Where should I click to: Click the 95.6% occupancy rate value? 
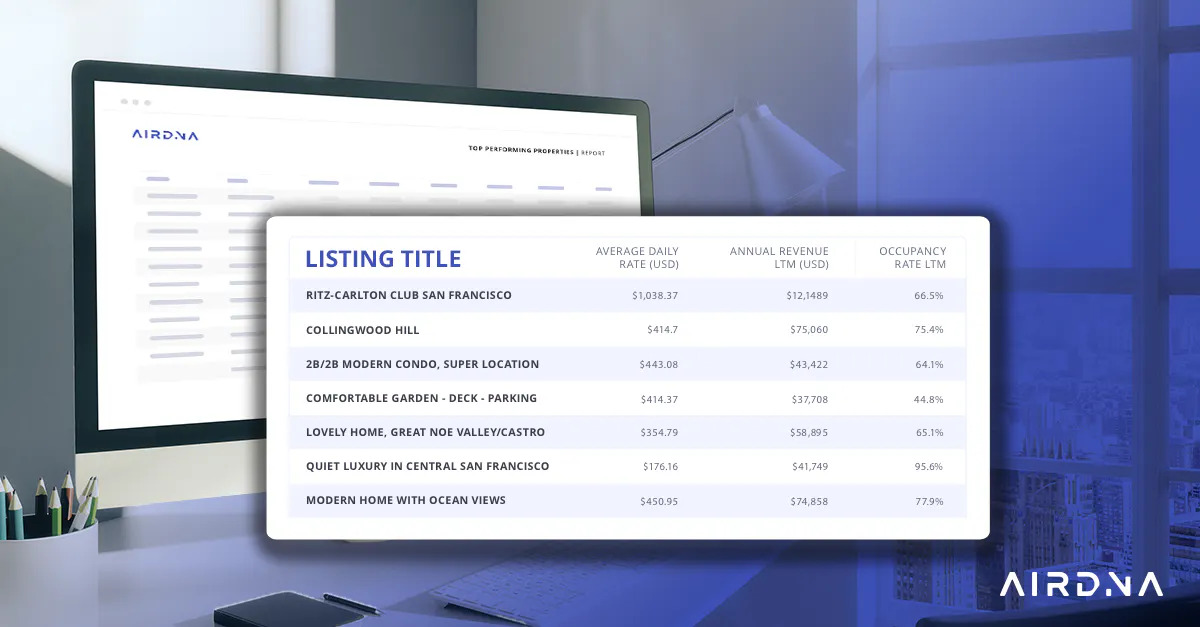930,466
